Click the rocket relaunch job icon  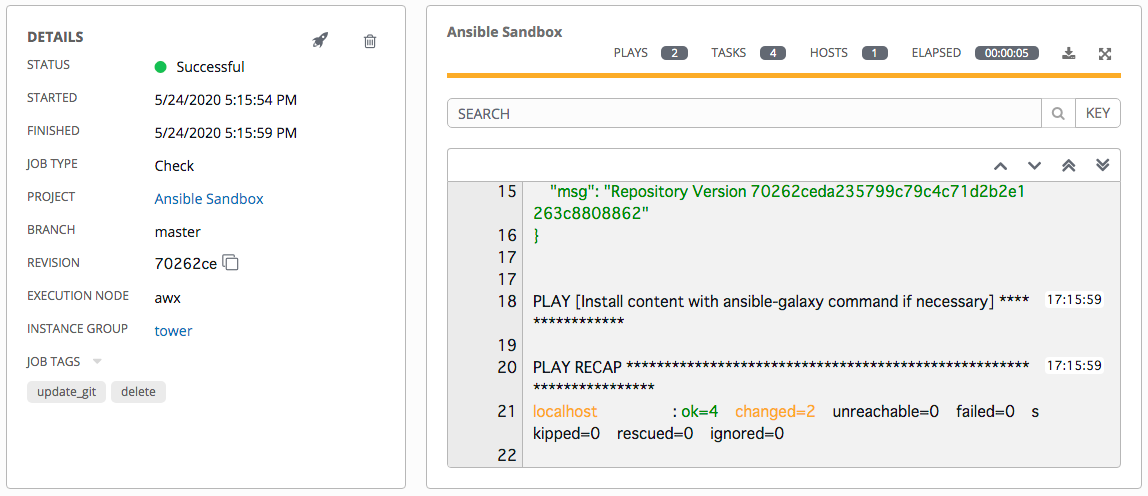coord(320,41)
